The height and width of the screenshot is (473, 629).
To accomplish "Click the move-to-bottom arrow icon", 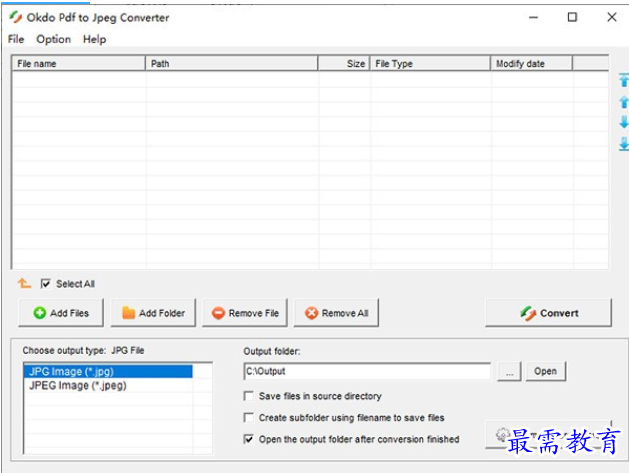I will [x=624, y=144].
